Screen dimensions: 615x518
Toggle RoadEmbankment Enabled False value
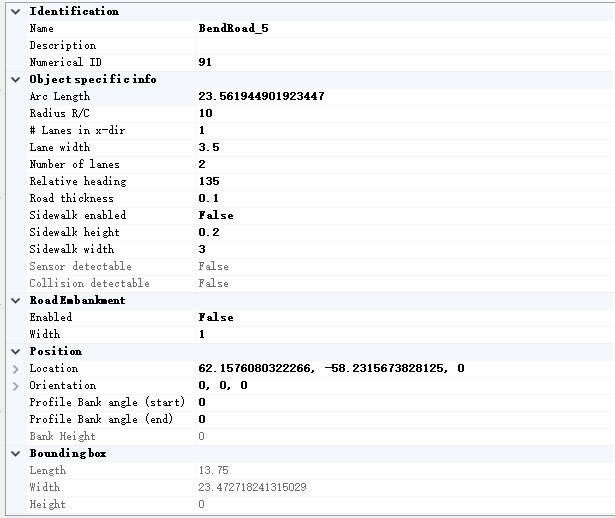tap(216, 317)
